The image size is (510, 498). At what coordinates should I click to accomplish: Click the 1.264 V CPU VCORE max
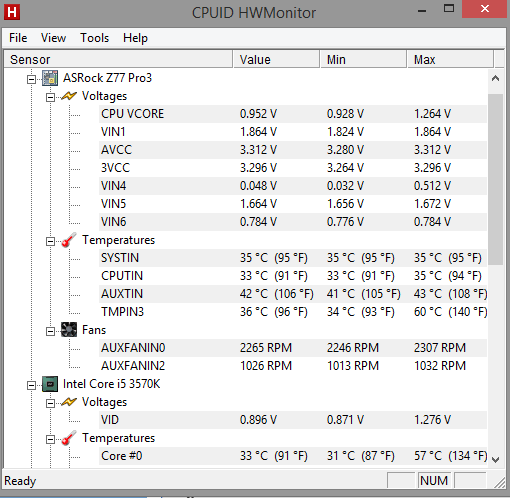tap(432, 114)
